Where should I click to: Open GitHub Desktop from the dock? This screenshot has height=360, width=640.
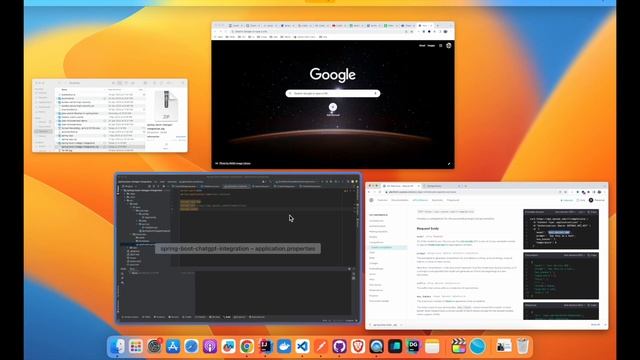click(x=339, y=346)
